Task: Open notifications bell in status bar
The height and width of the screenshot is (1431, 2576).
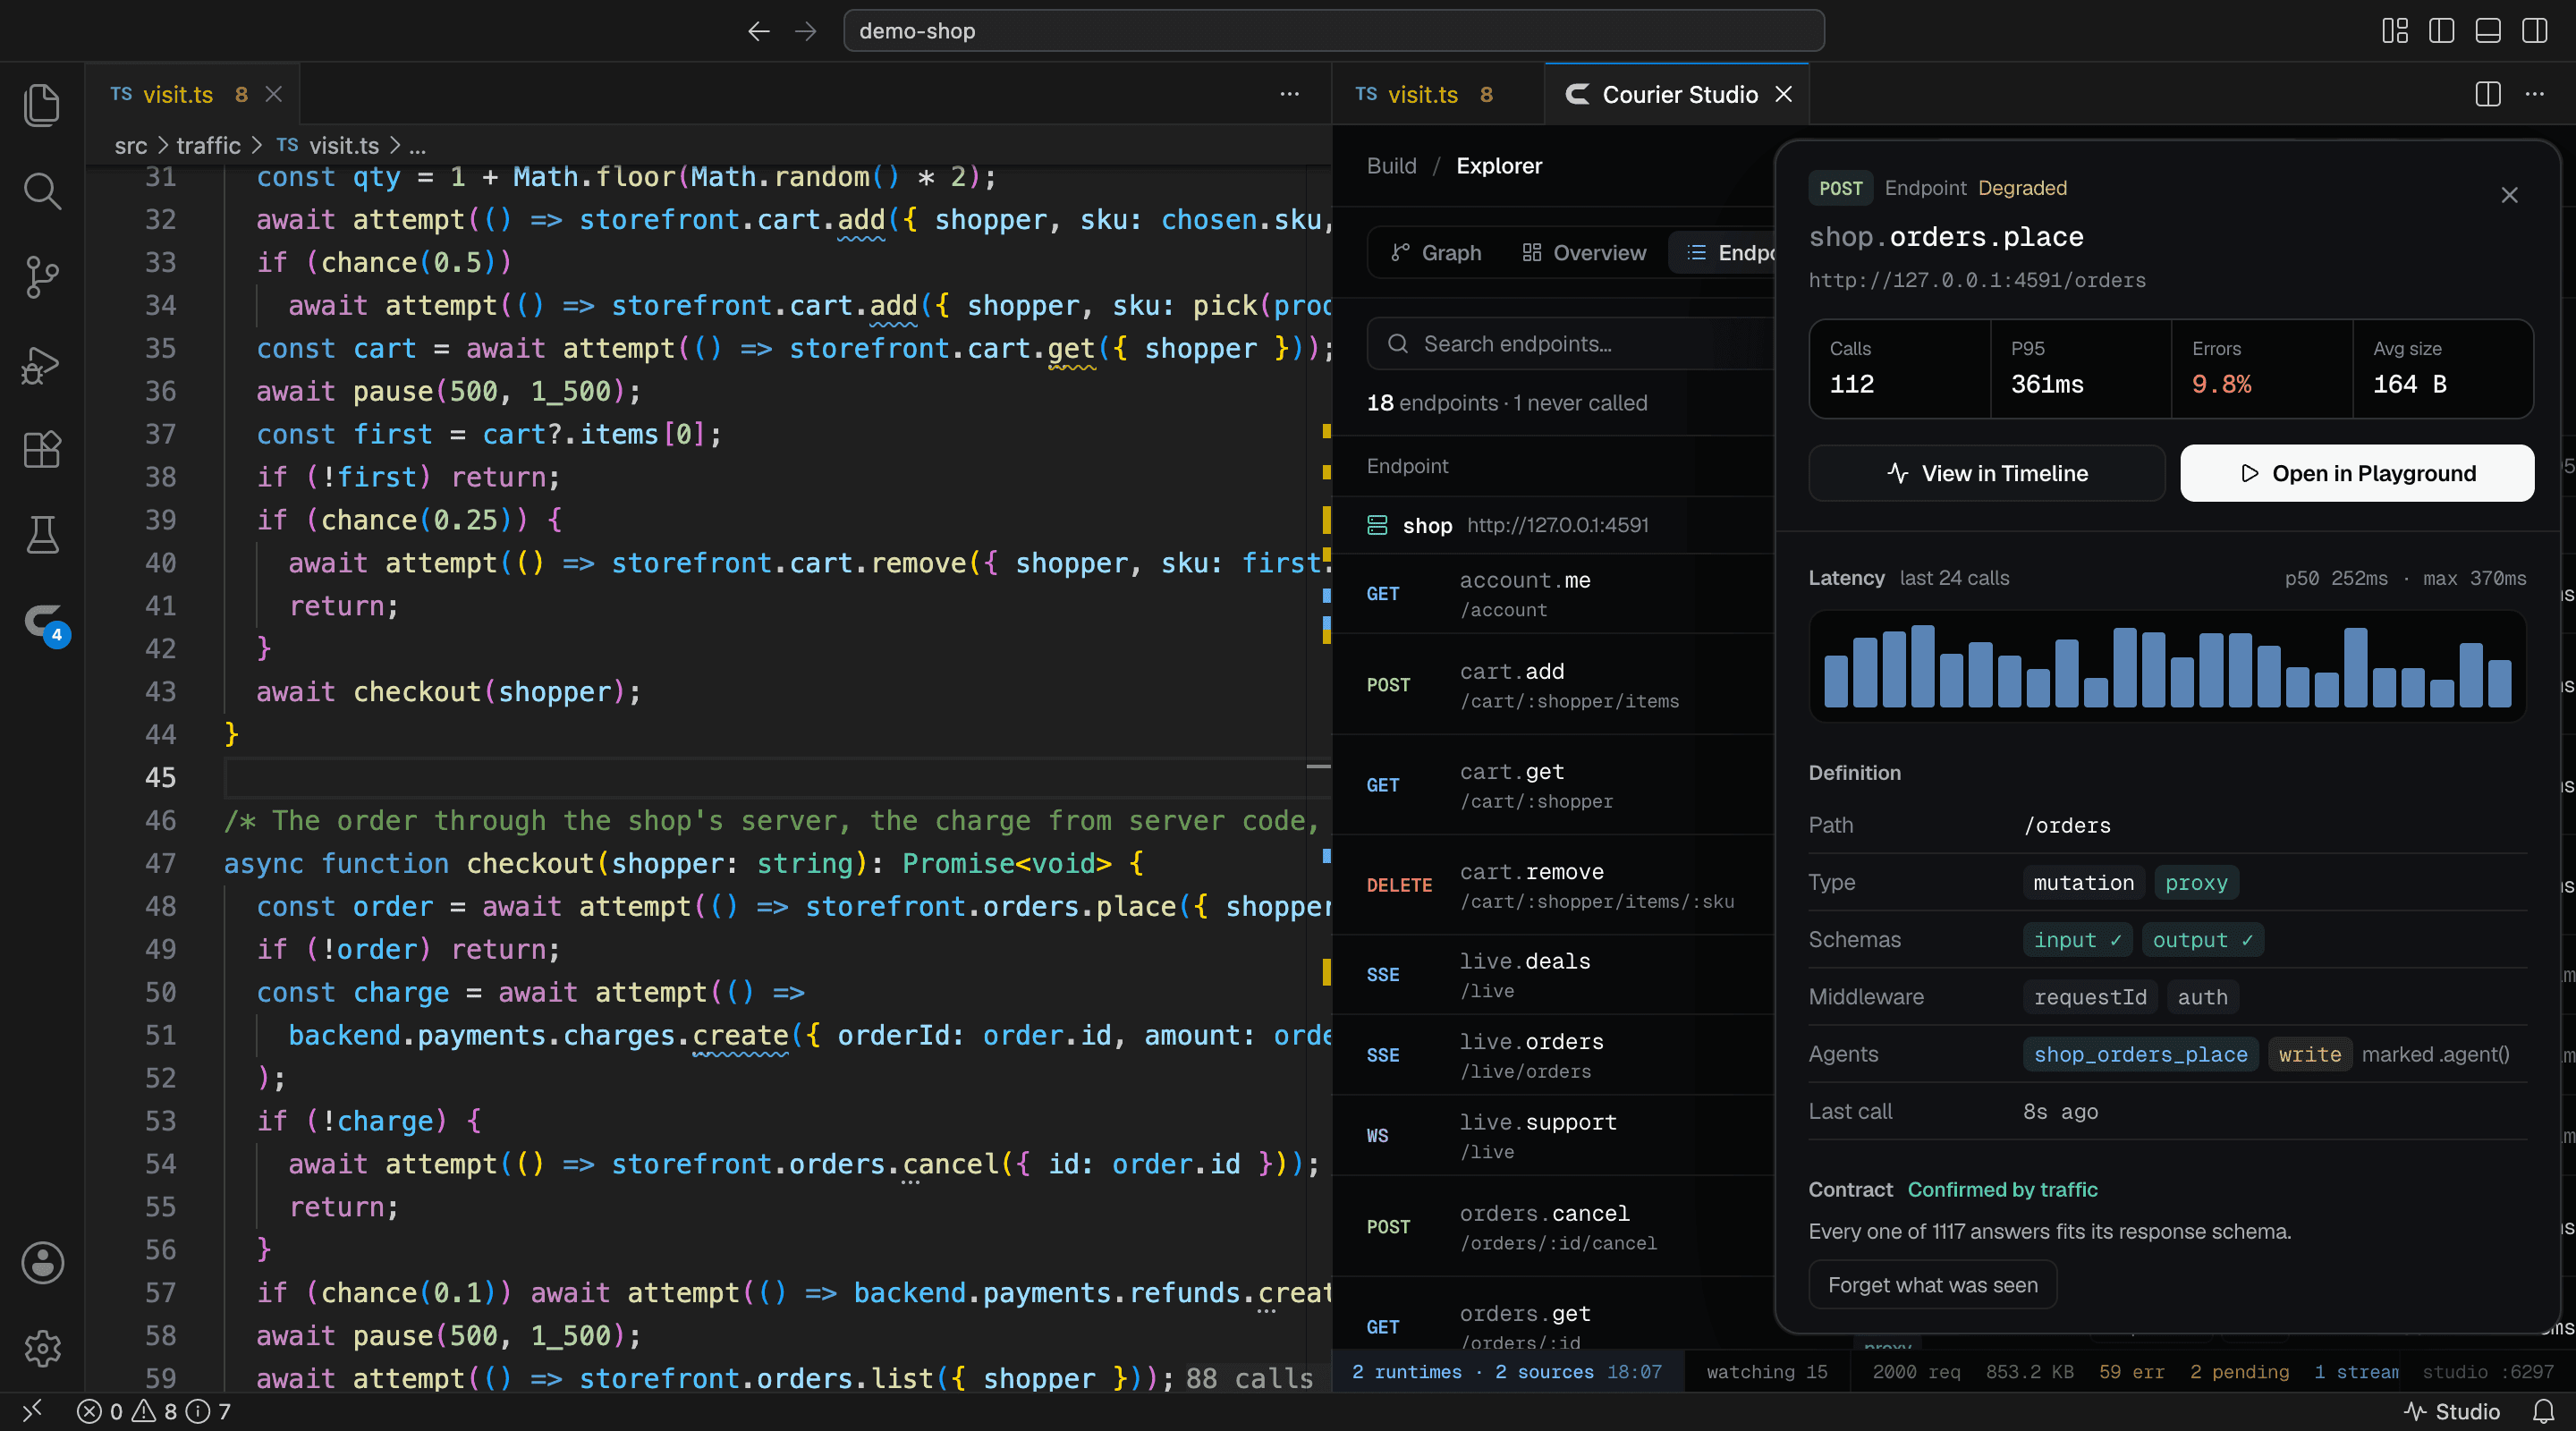Action: pos(2543,1411)
